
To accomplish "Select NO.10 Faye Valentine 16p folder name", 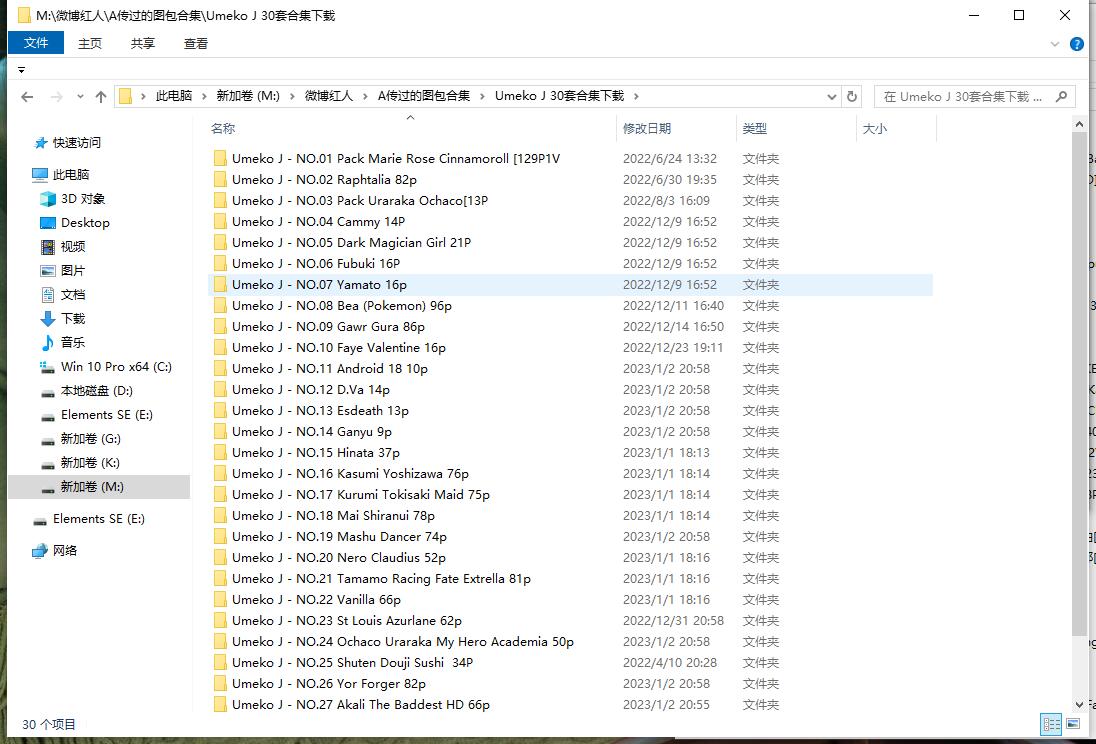I will 339,348.
